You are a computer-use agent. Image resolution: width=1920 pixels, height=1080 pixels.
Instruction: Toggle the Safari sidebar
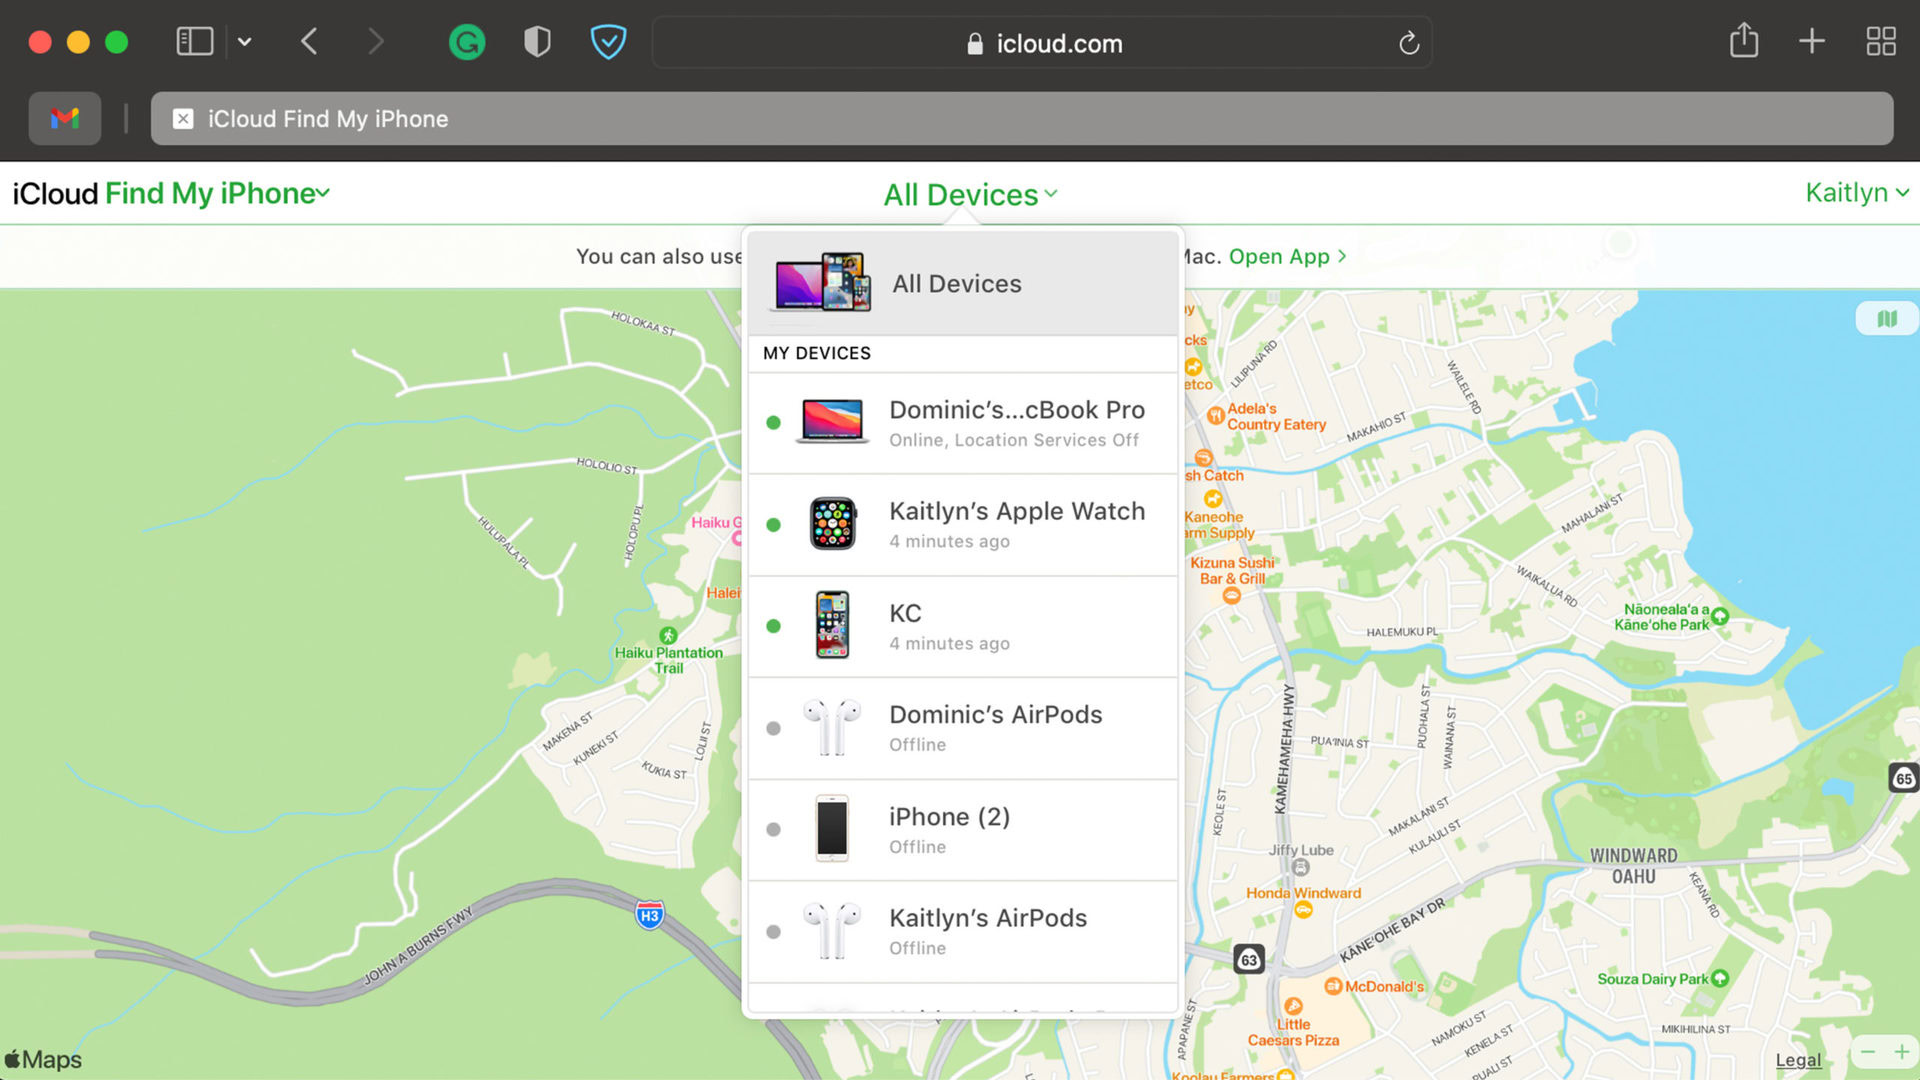[195, 41]
